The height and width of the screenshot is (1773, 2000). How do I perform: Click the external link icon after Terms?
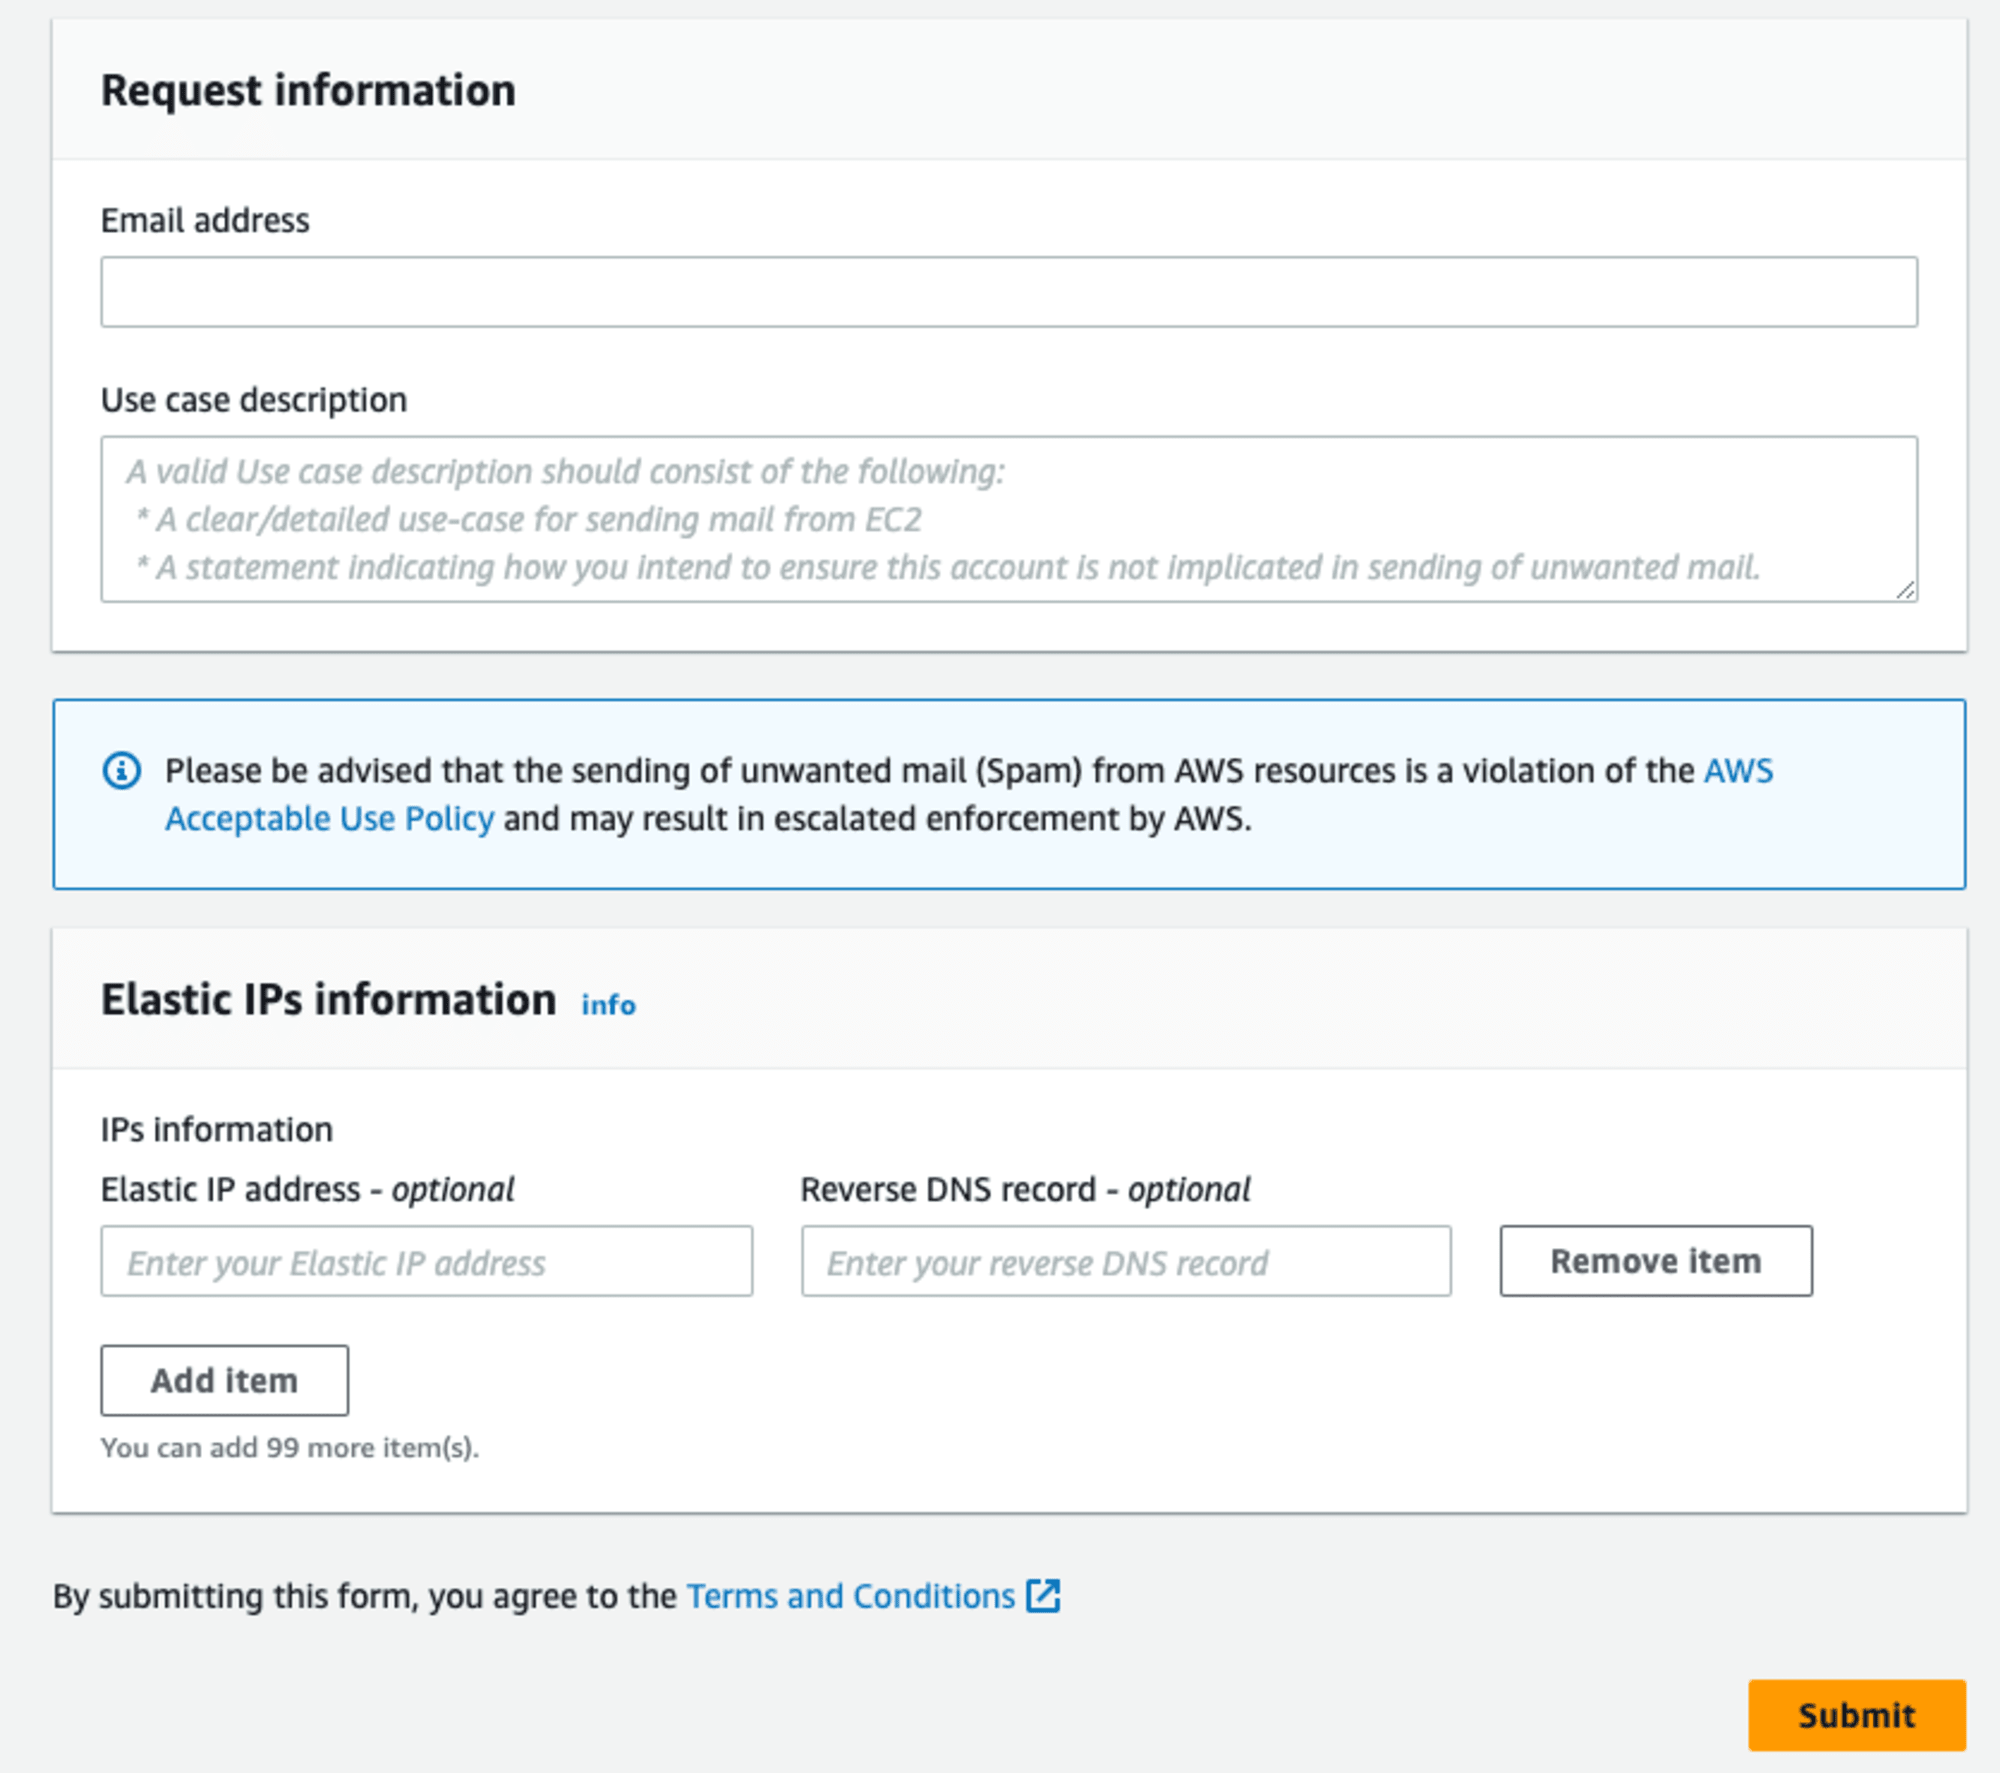1043,1596
